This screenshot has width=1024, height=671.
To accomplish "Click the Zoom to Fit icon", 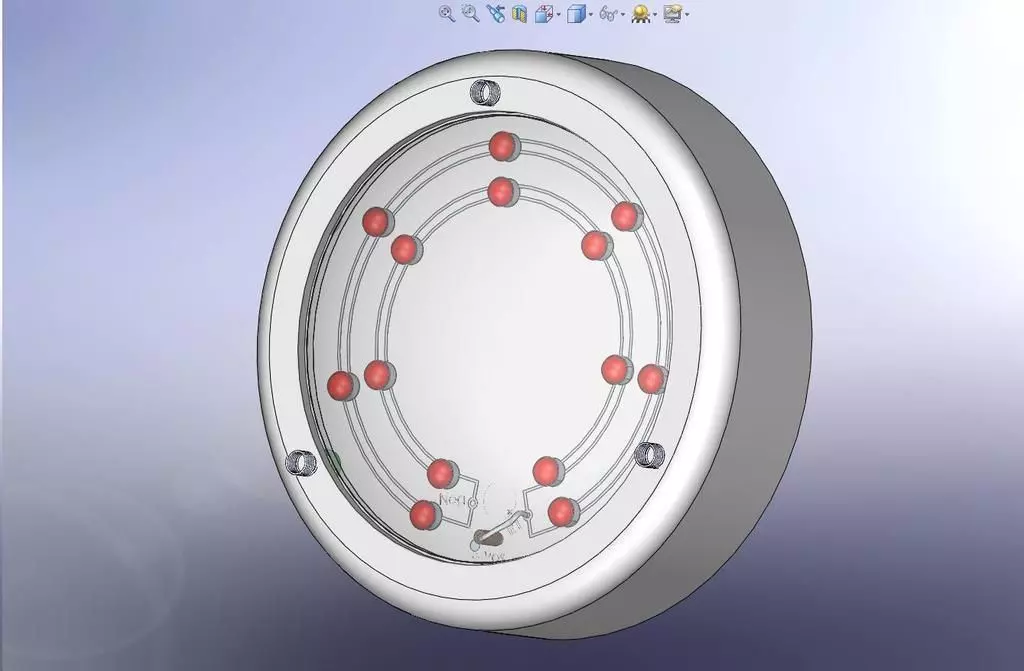I will point(447,14).
